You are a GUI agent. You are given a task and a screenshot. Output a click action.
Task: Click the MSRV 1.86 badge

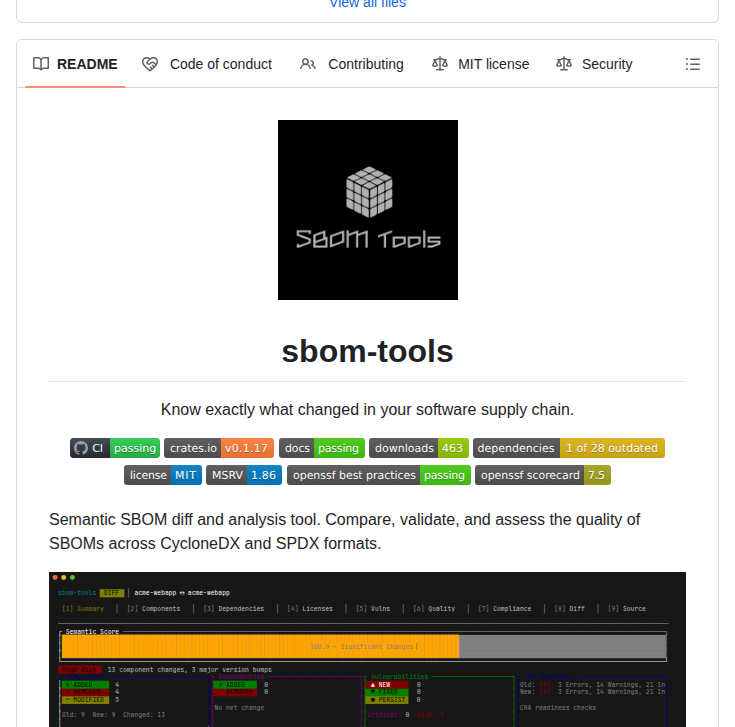244,475
